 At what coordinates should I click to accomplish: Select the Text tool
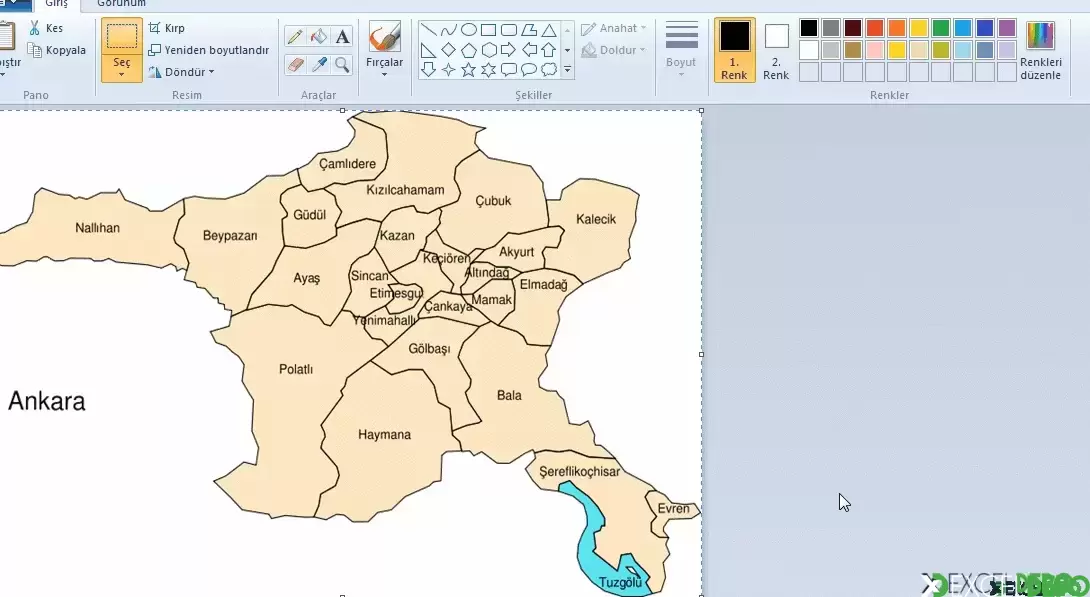[342, 36]
